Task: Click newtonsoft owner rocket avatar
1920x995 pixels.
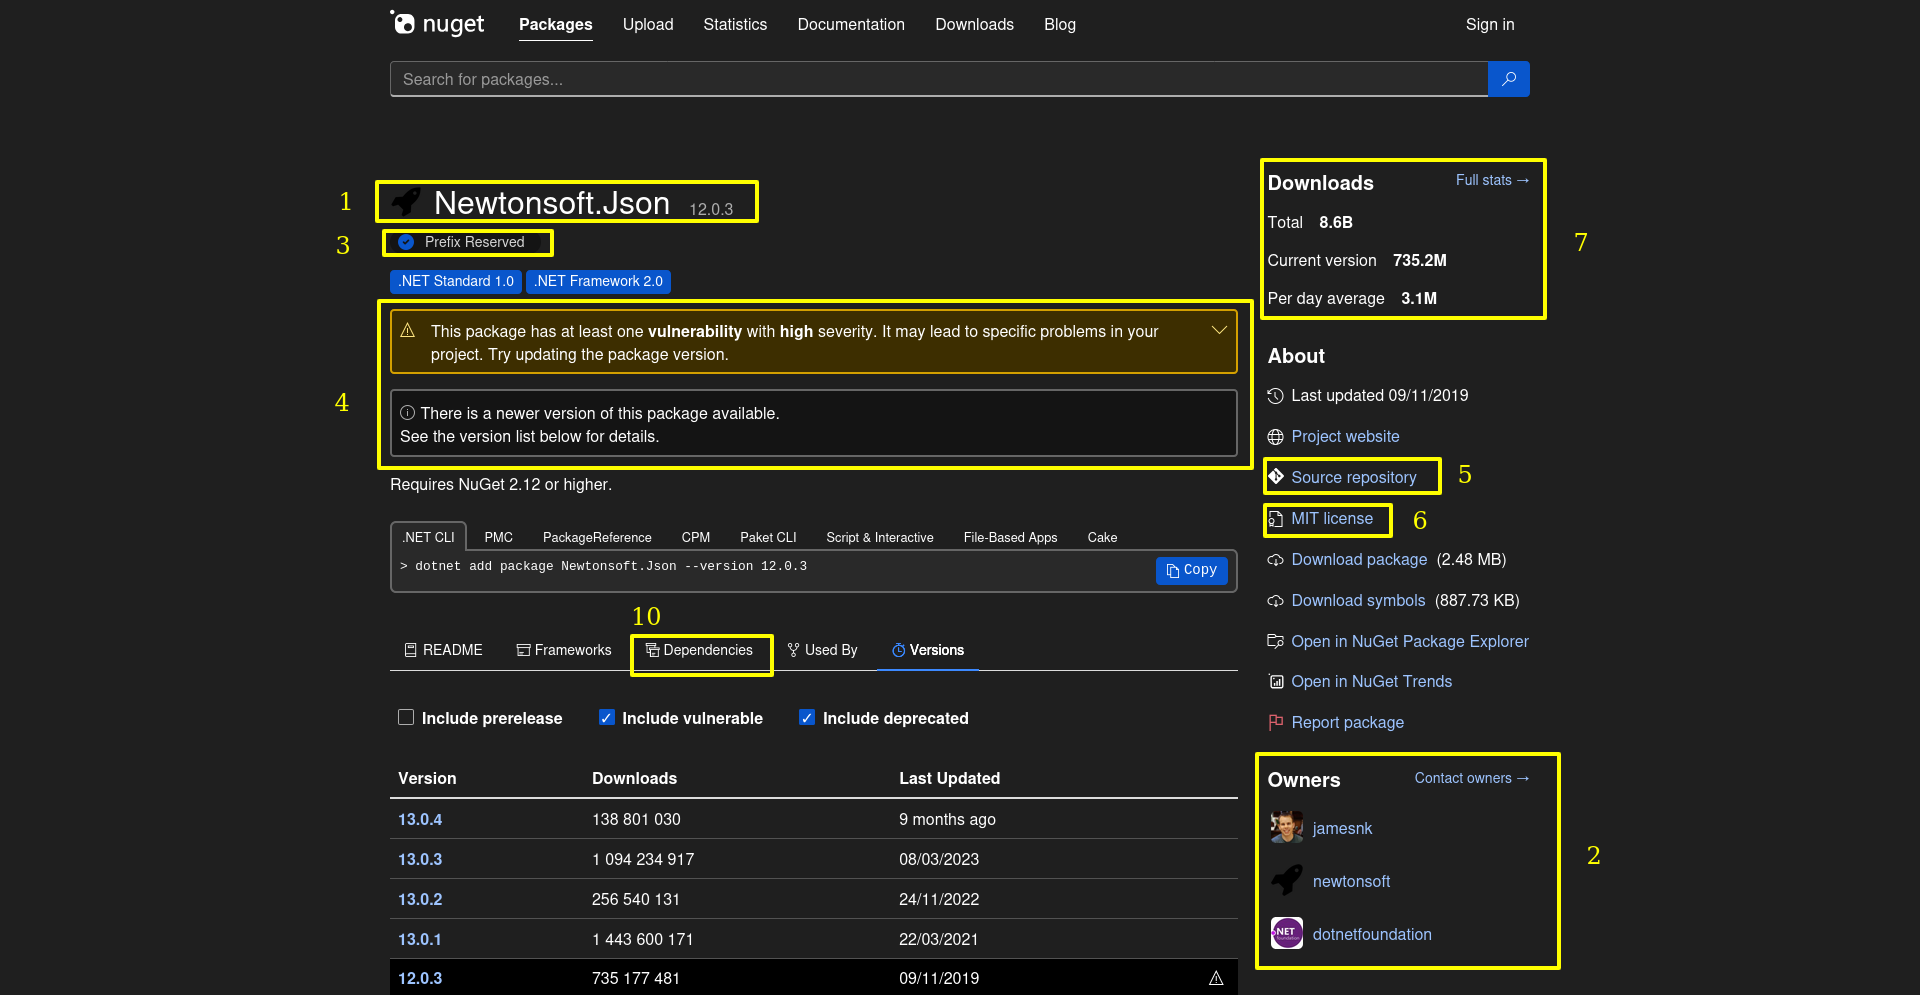Action: coord(1287,881)
